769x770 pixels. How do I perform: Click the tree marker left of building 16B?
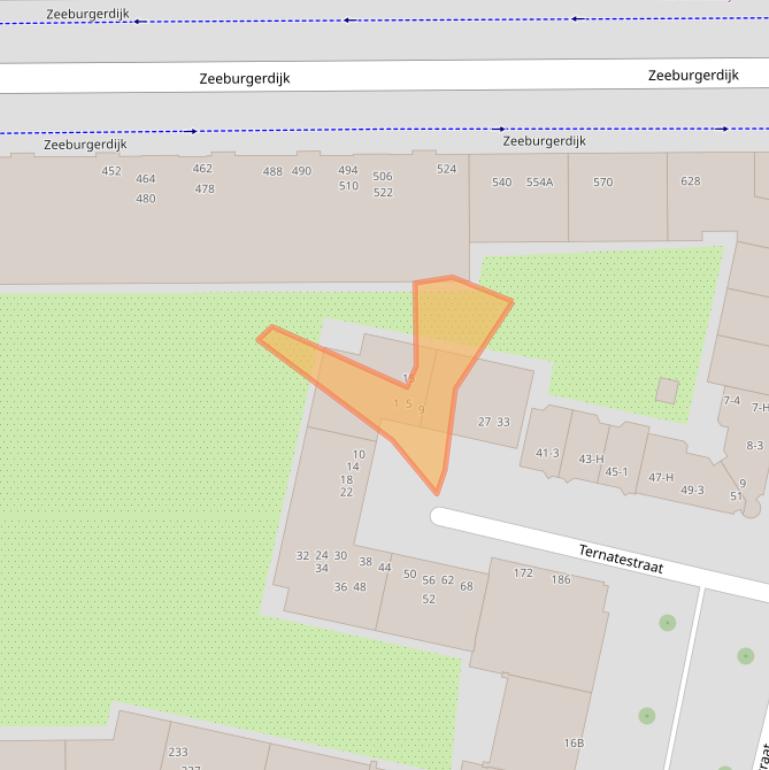coord(646,716)
